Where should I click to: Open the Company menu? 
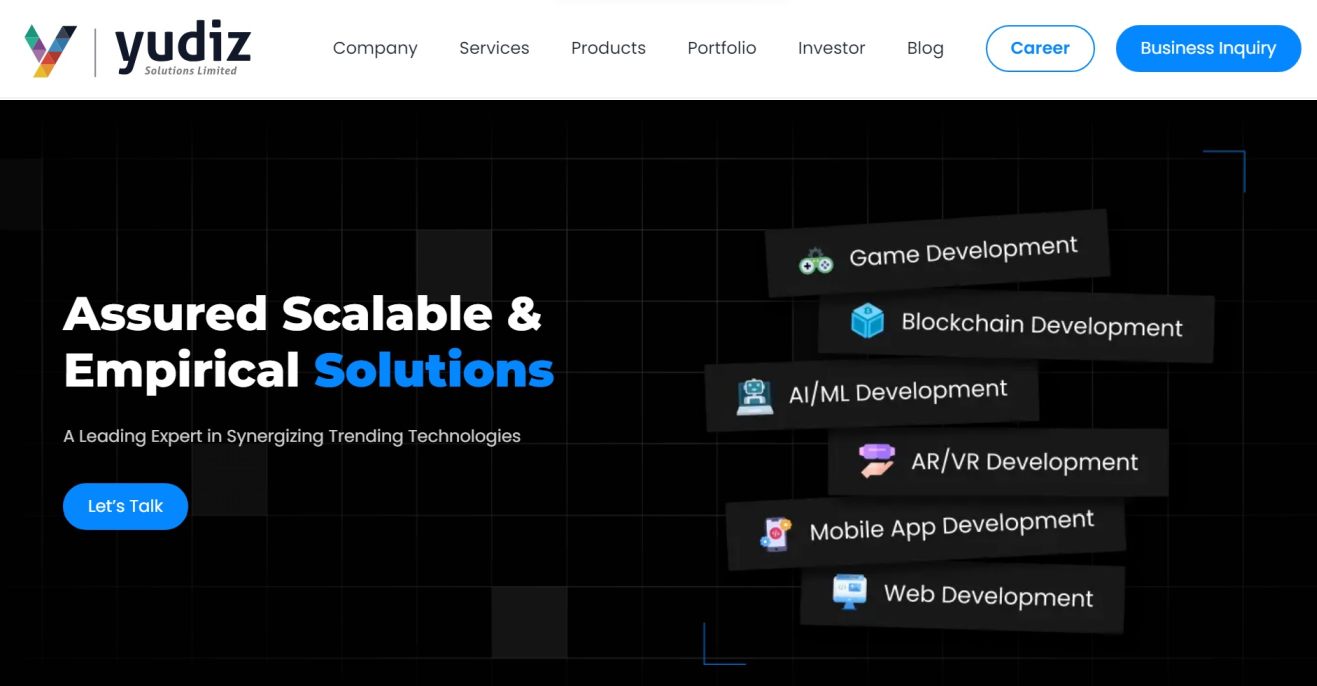tap(375, 48)
